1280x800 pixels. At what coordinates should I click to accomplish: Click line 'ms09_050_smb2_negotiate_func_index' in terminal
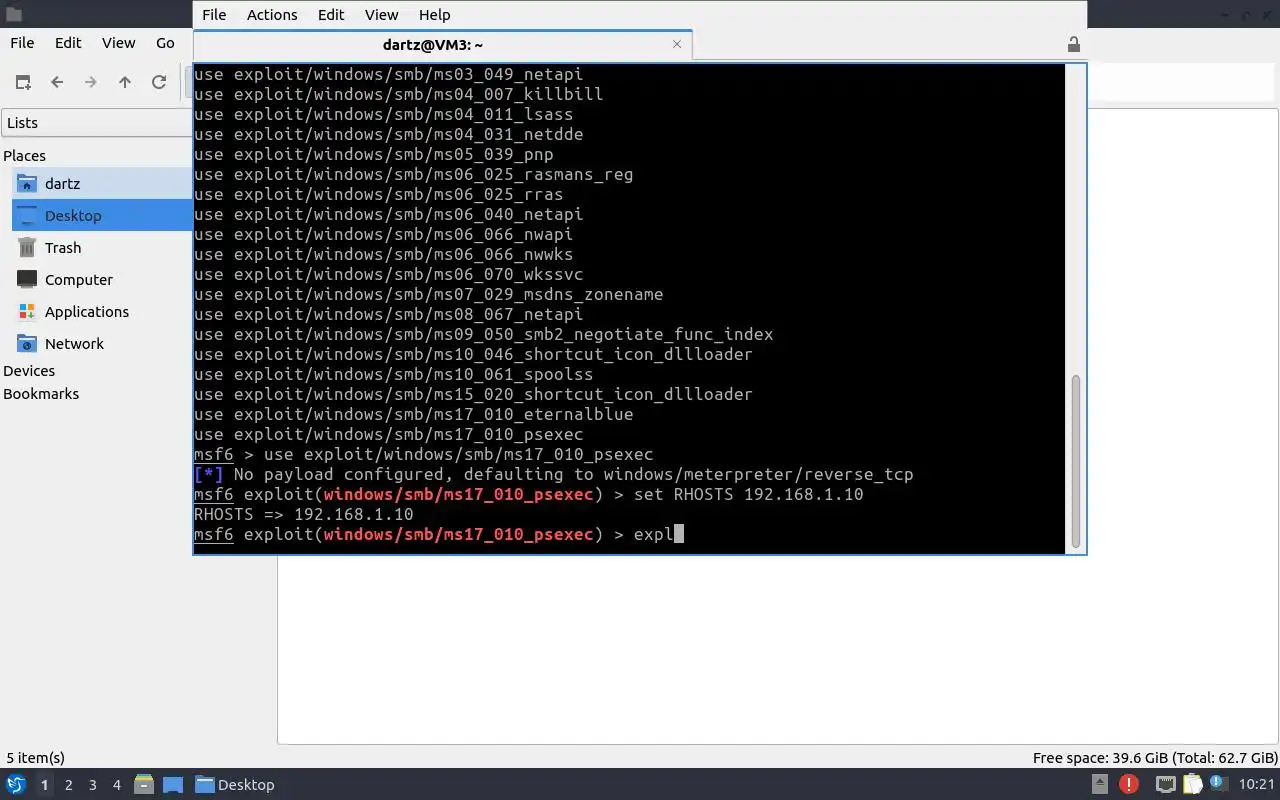[x=483, y=334]
